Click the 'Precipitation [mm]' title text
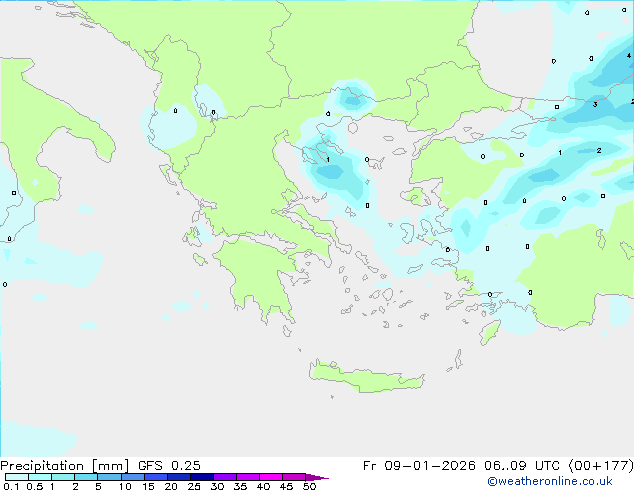This screenshot has width=634, height=490. 64,466
